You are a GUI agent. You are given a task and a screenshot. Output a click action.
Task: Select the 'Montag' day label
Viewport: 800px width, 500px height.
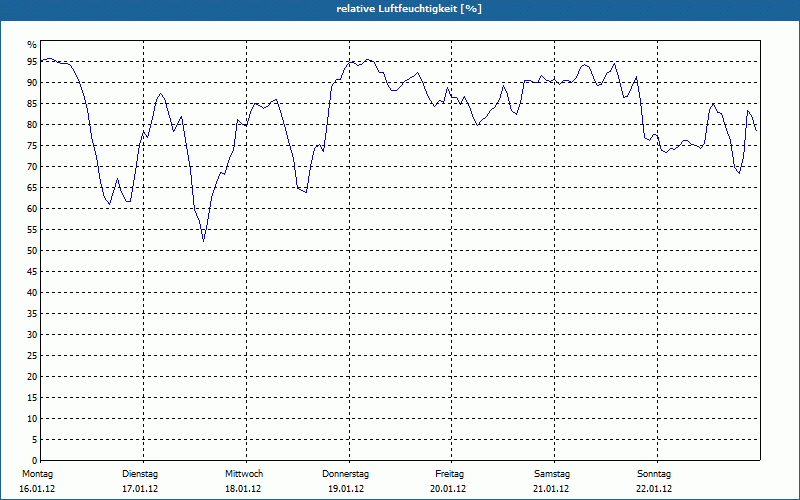(x=37, y=474)
